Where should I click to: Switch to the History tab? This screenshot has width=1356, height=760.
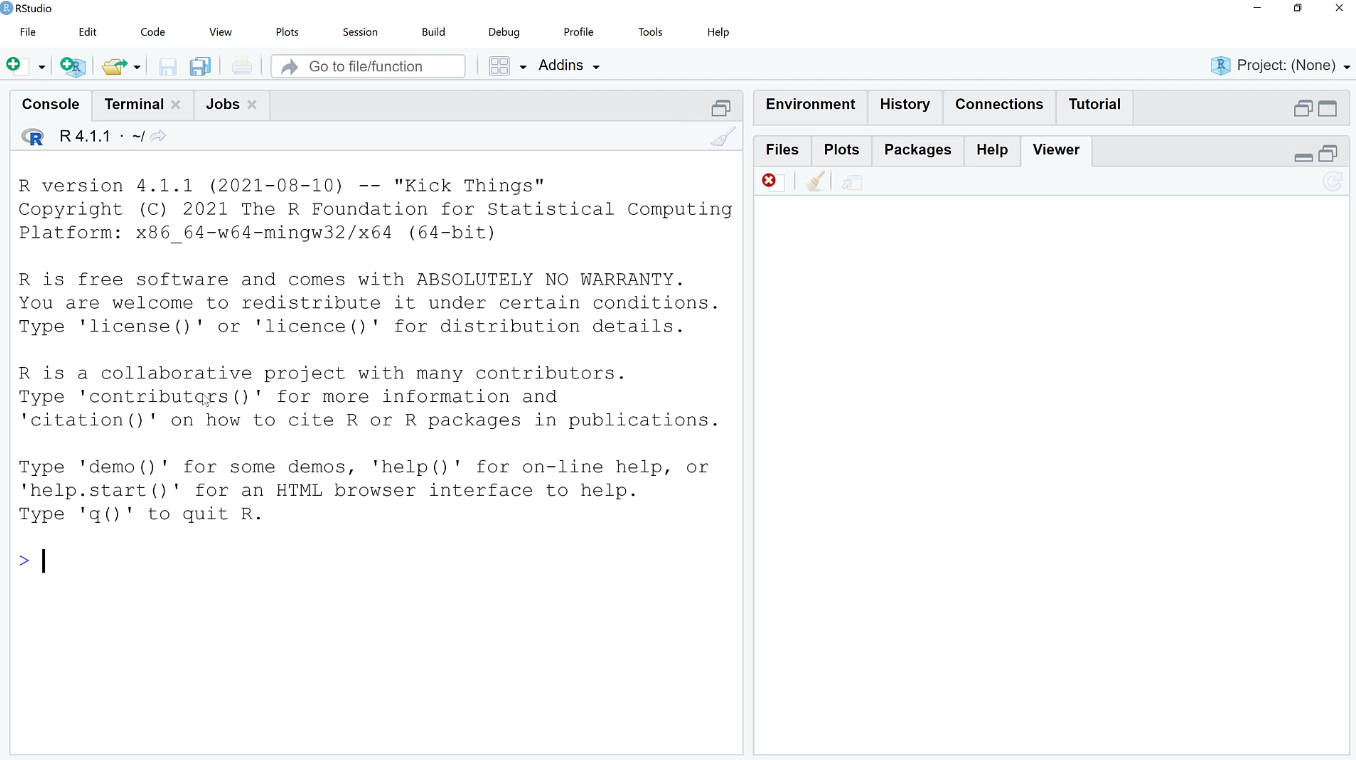(905, 105)
